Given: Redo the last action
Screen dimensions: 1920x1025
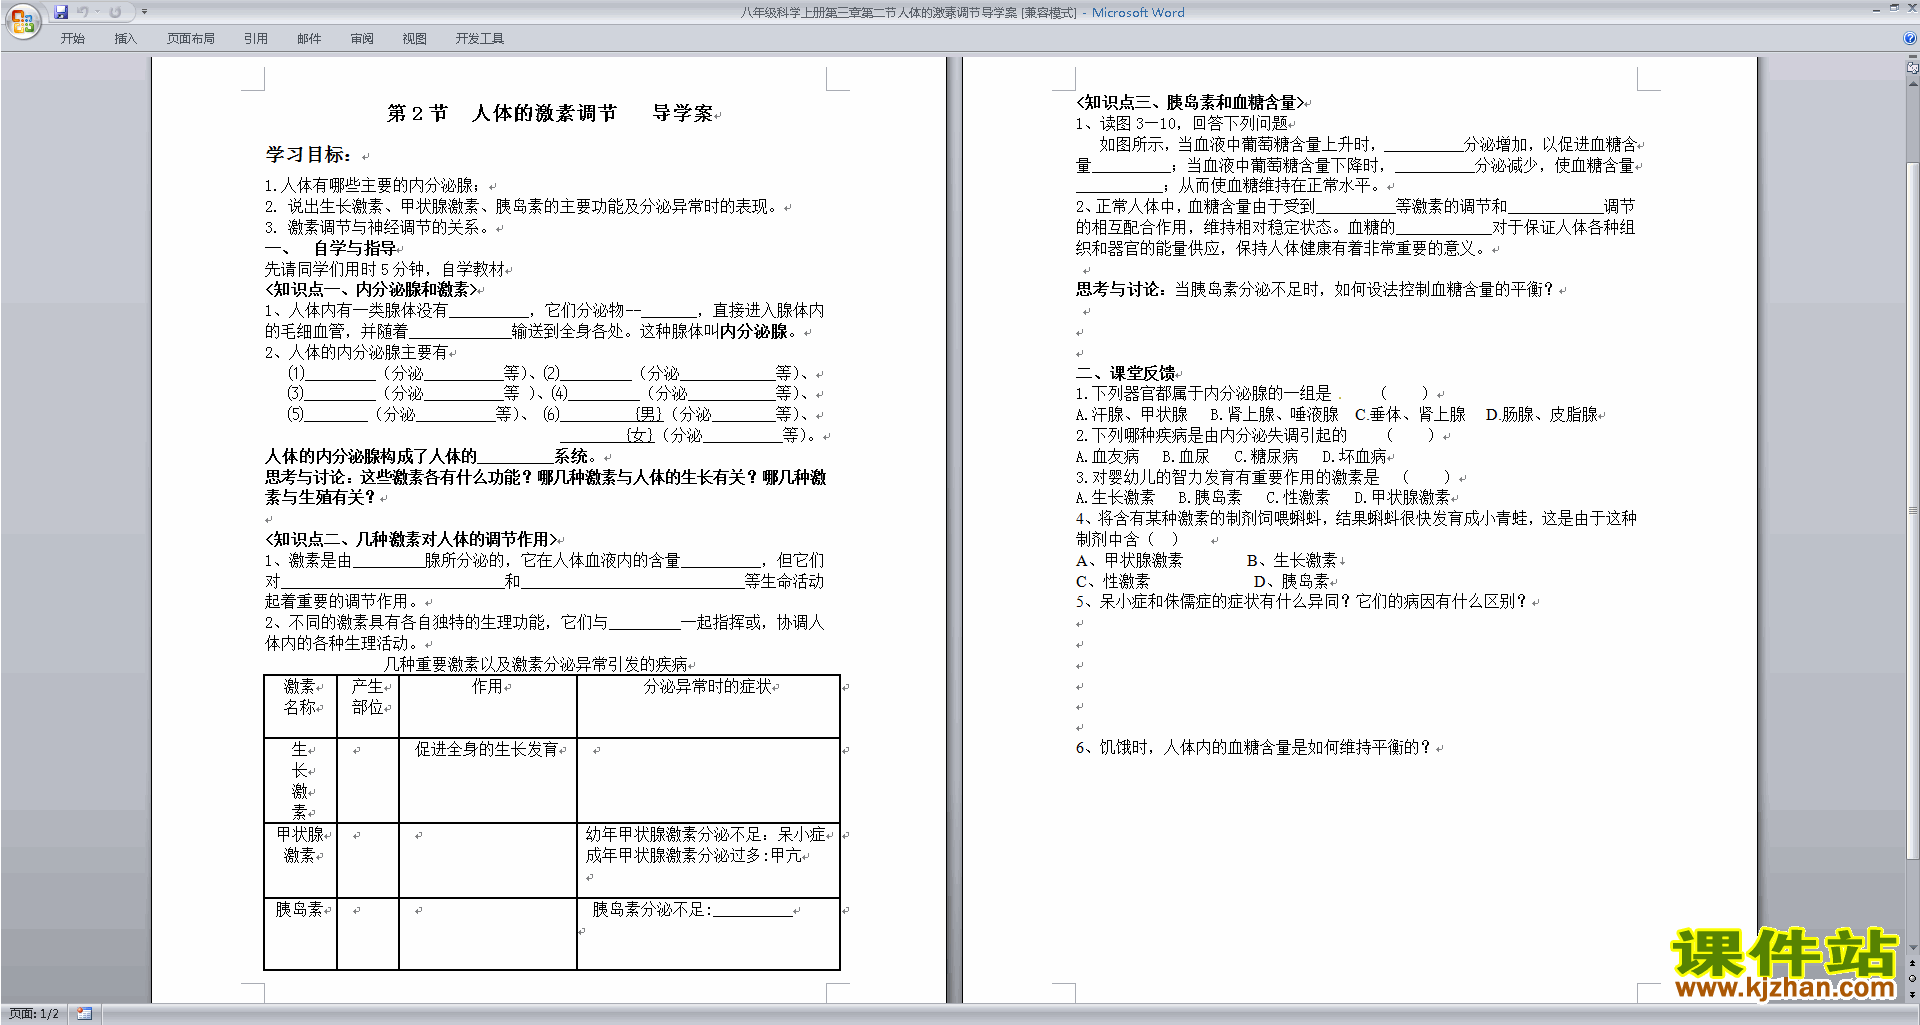Looking at the screenshot, I should pyautogui.click(x=115, y=12).
